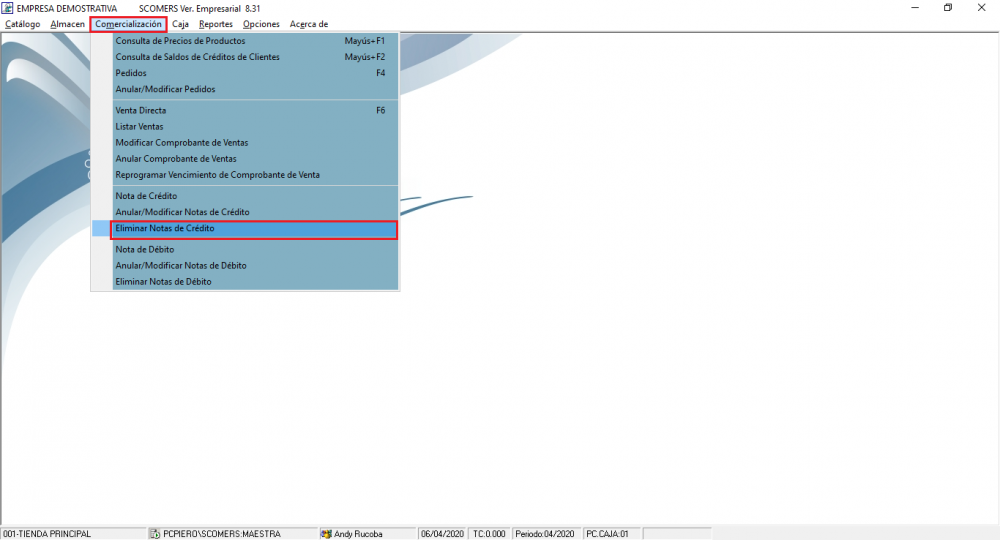The width and height of the screenshot is (1000, 540).
Task: Choose the Pedidos entry
Action: [255, 73]
